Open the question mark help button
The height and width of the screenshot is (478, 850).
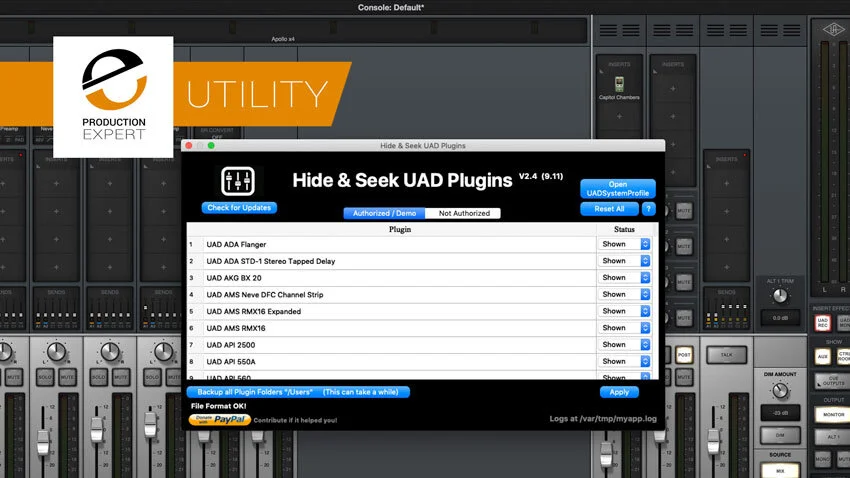[648, 209]
